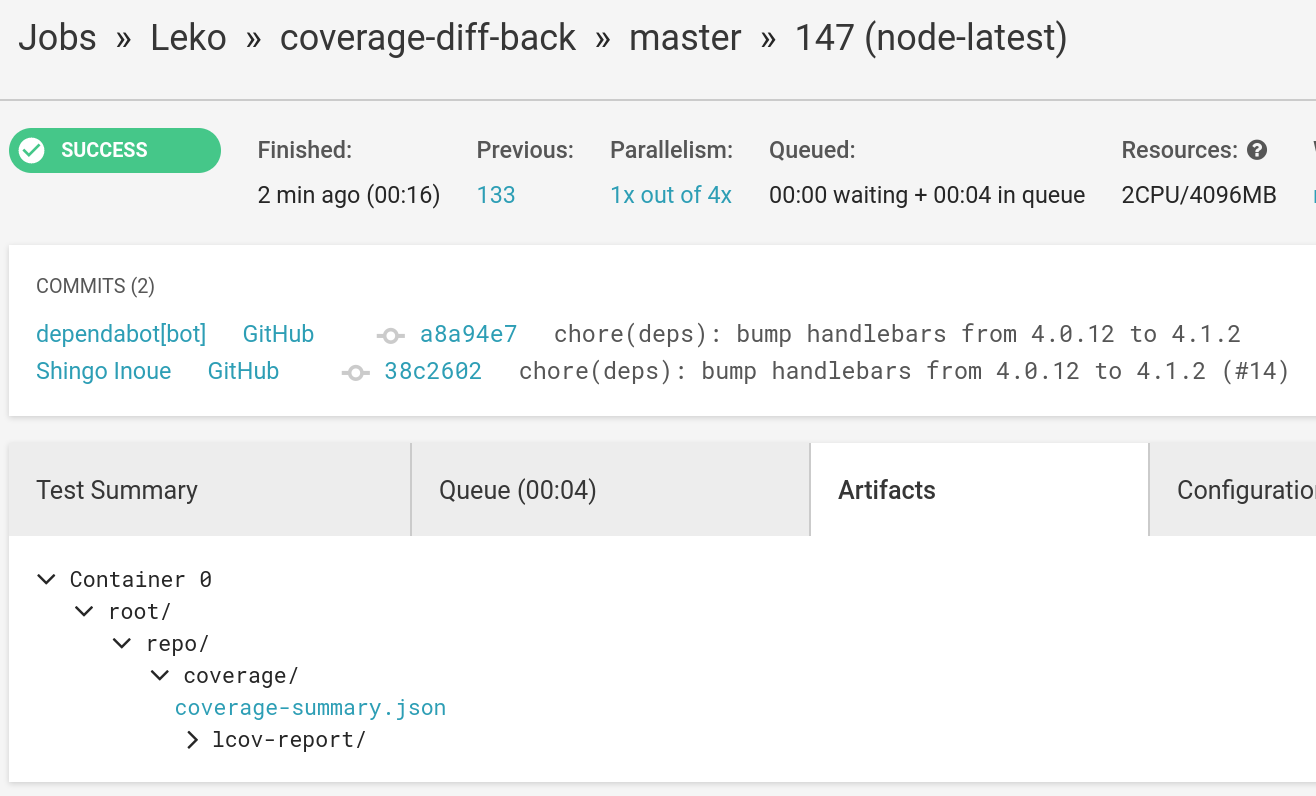Viewport: 1316px width, 796px height.
Task: Open the dependabot[bot] author link
Action: coord(121,334)
